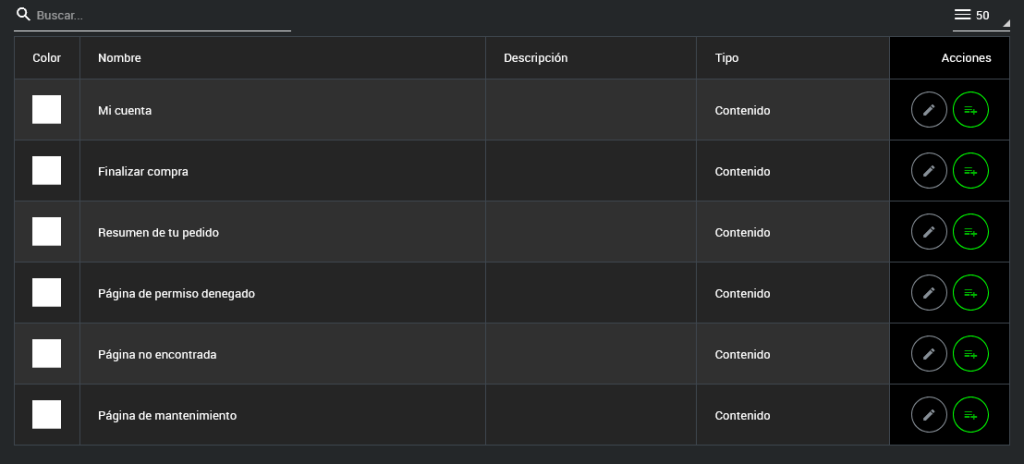Edit 'Resumen de tu pedido' pencil icon
Image resolution: width=1024 pixels, height=464 pixels.
coord(929,232)
